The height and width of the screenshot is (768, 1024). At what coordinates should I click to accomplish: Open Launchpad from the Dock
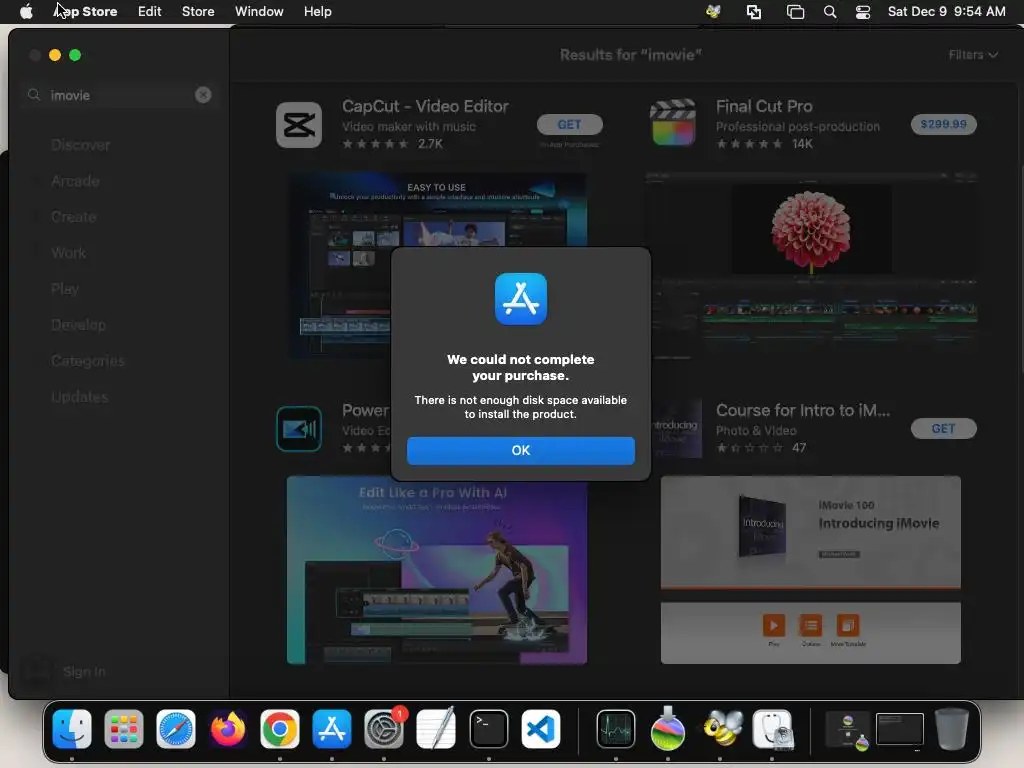(123, 729)
